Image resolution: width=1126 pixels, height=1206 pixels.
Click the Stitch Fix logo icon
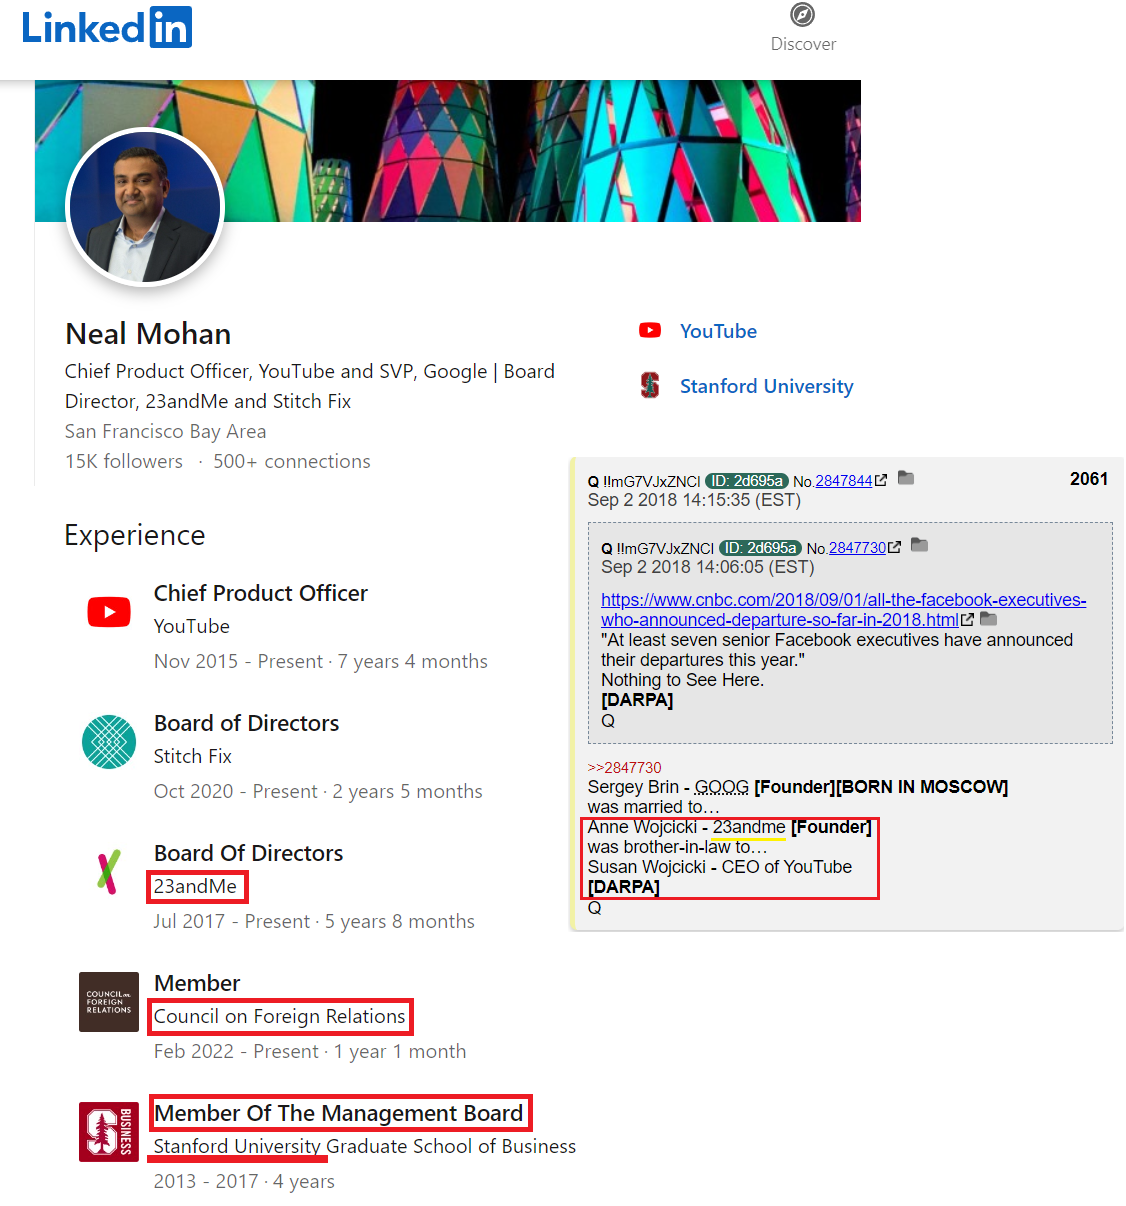[x=109, y=742]
